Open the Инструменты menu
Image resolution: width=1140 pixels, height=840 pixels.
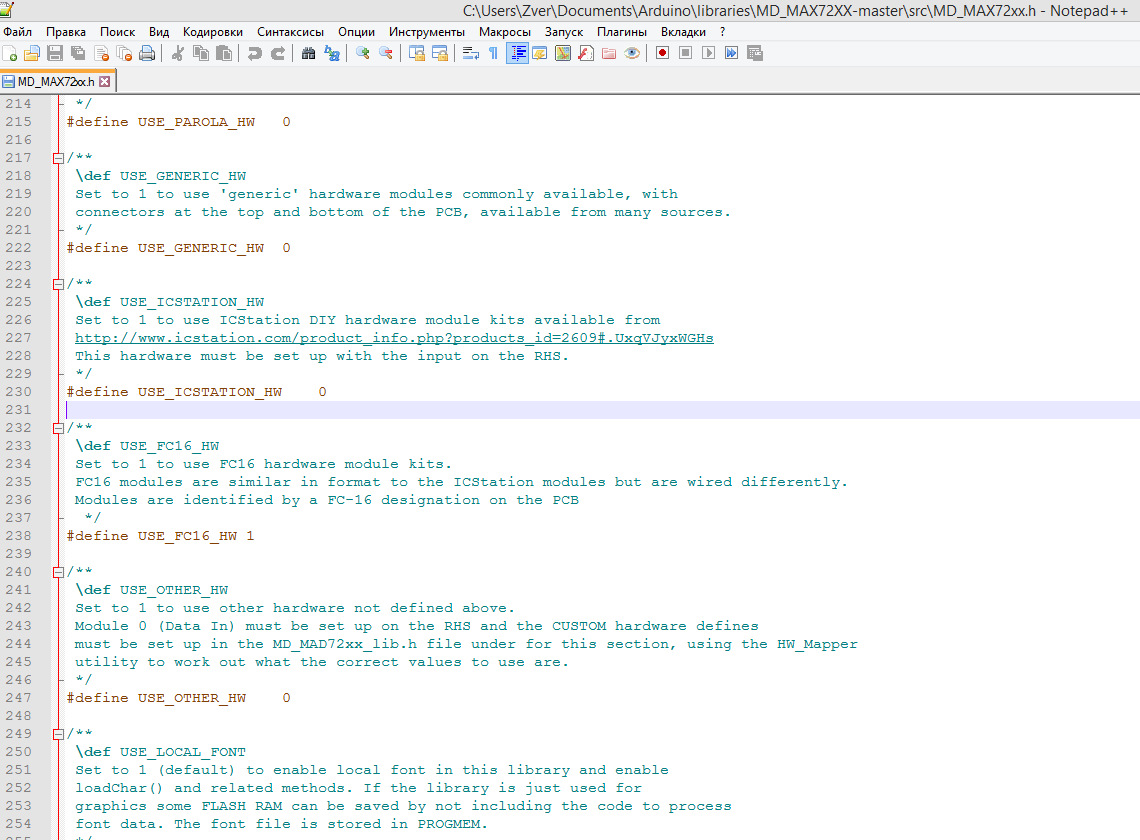(x=427, y=32)
